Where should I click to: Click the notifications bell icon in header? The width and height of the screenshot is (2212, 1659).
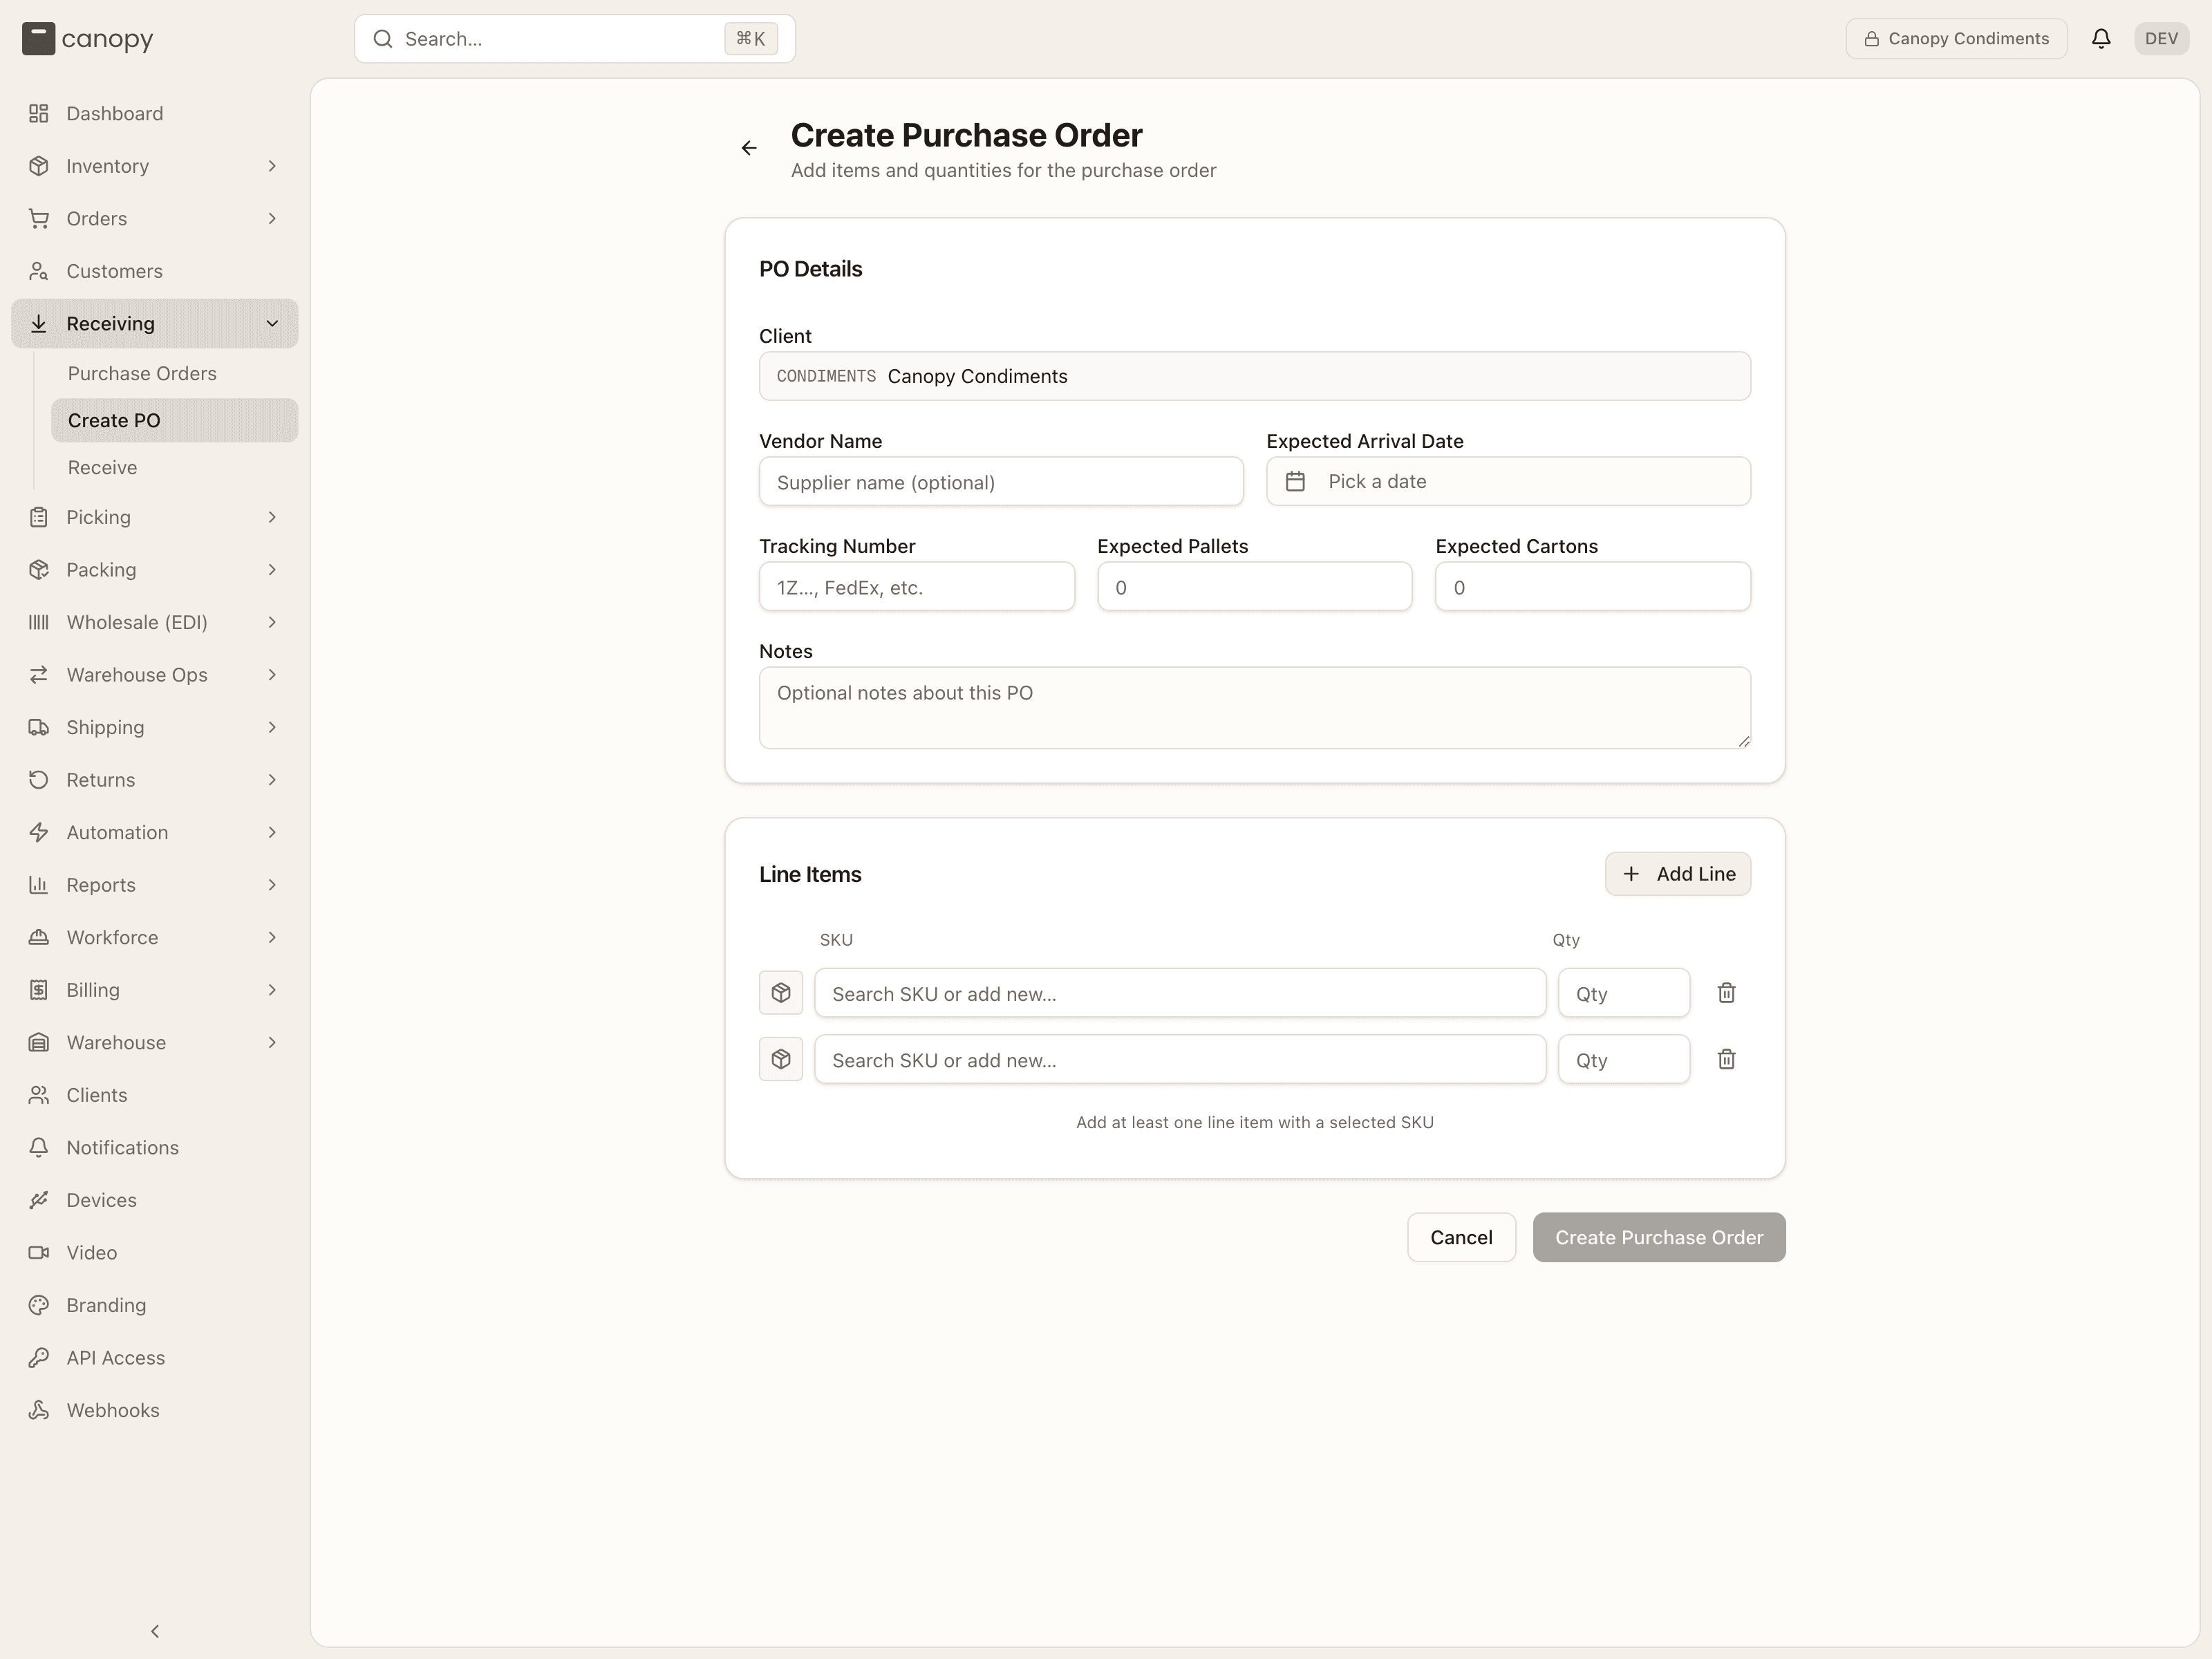coord(2101,38)
